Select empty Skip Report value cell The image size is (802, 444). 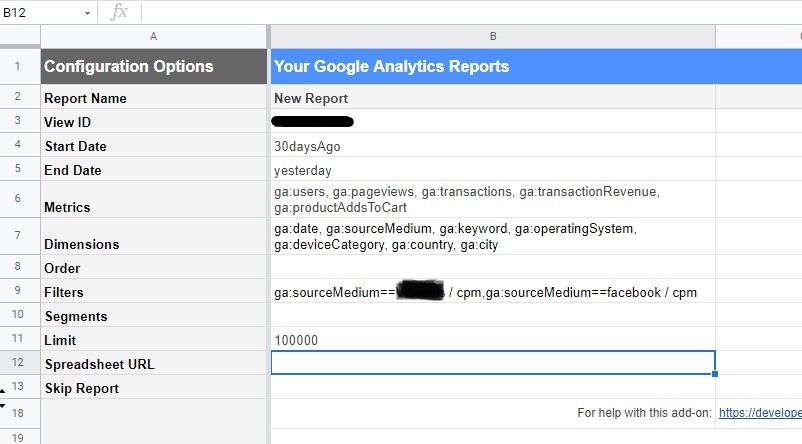click(493, 387)
